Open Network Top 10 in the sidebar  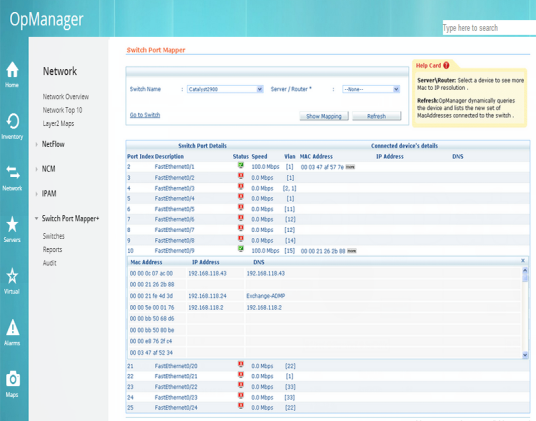62,110
